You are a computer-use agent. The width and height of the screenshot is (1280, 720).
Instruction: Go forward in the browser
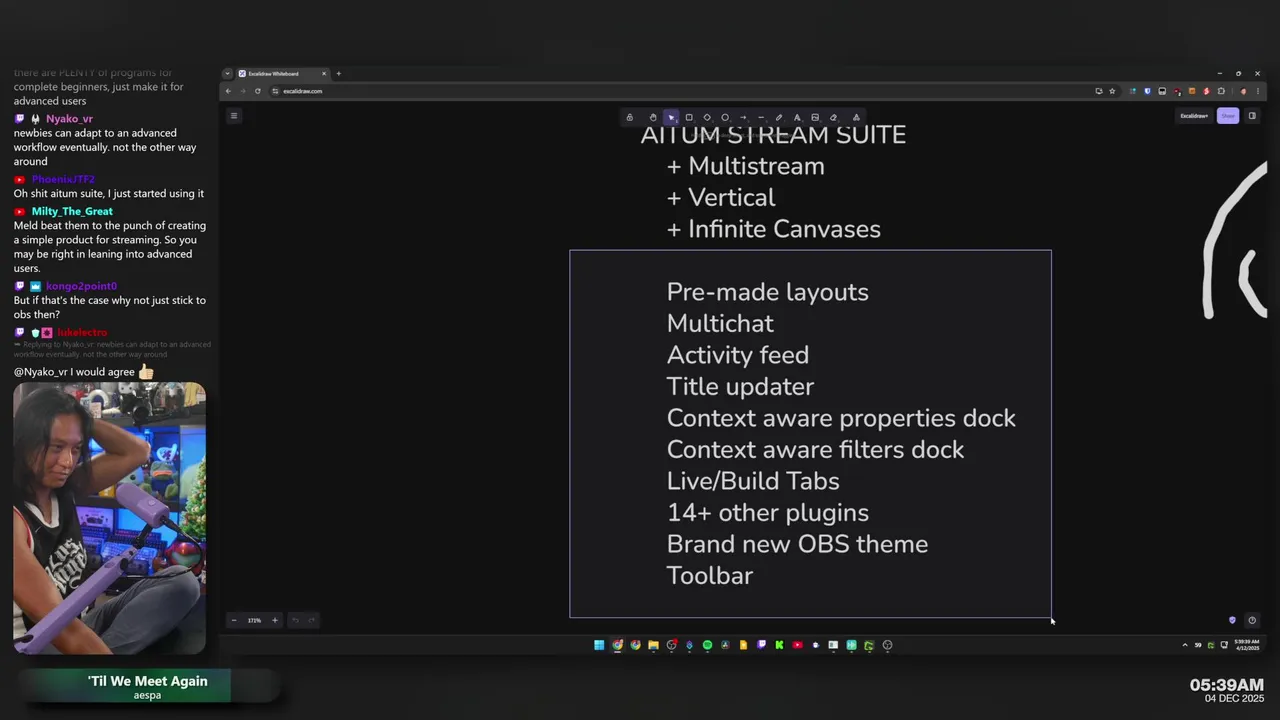242,91
